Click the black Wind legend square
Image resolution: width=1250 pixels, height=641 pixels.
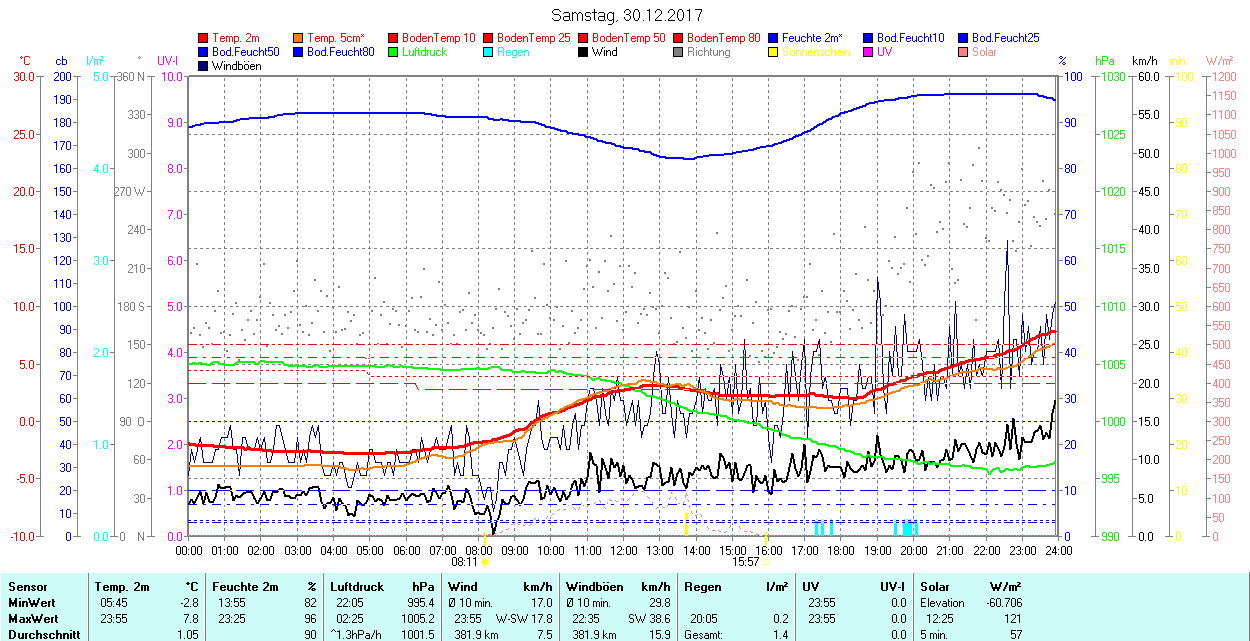pyautogui.click(x=584, y=52)
